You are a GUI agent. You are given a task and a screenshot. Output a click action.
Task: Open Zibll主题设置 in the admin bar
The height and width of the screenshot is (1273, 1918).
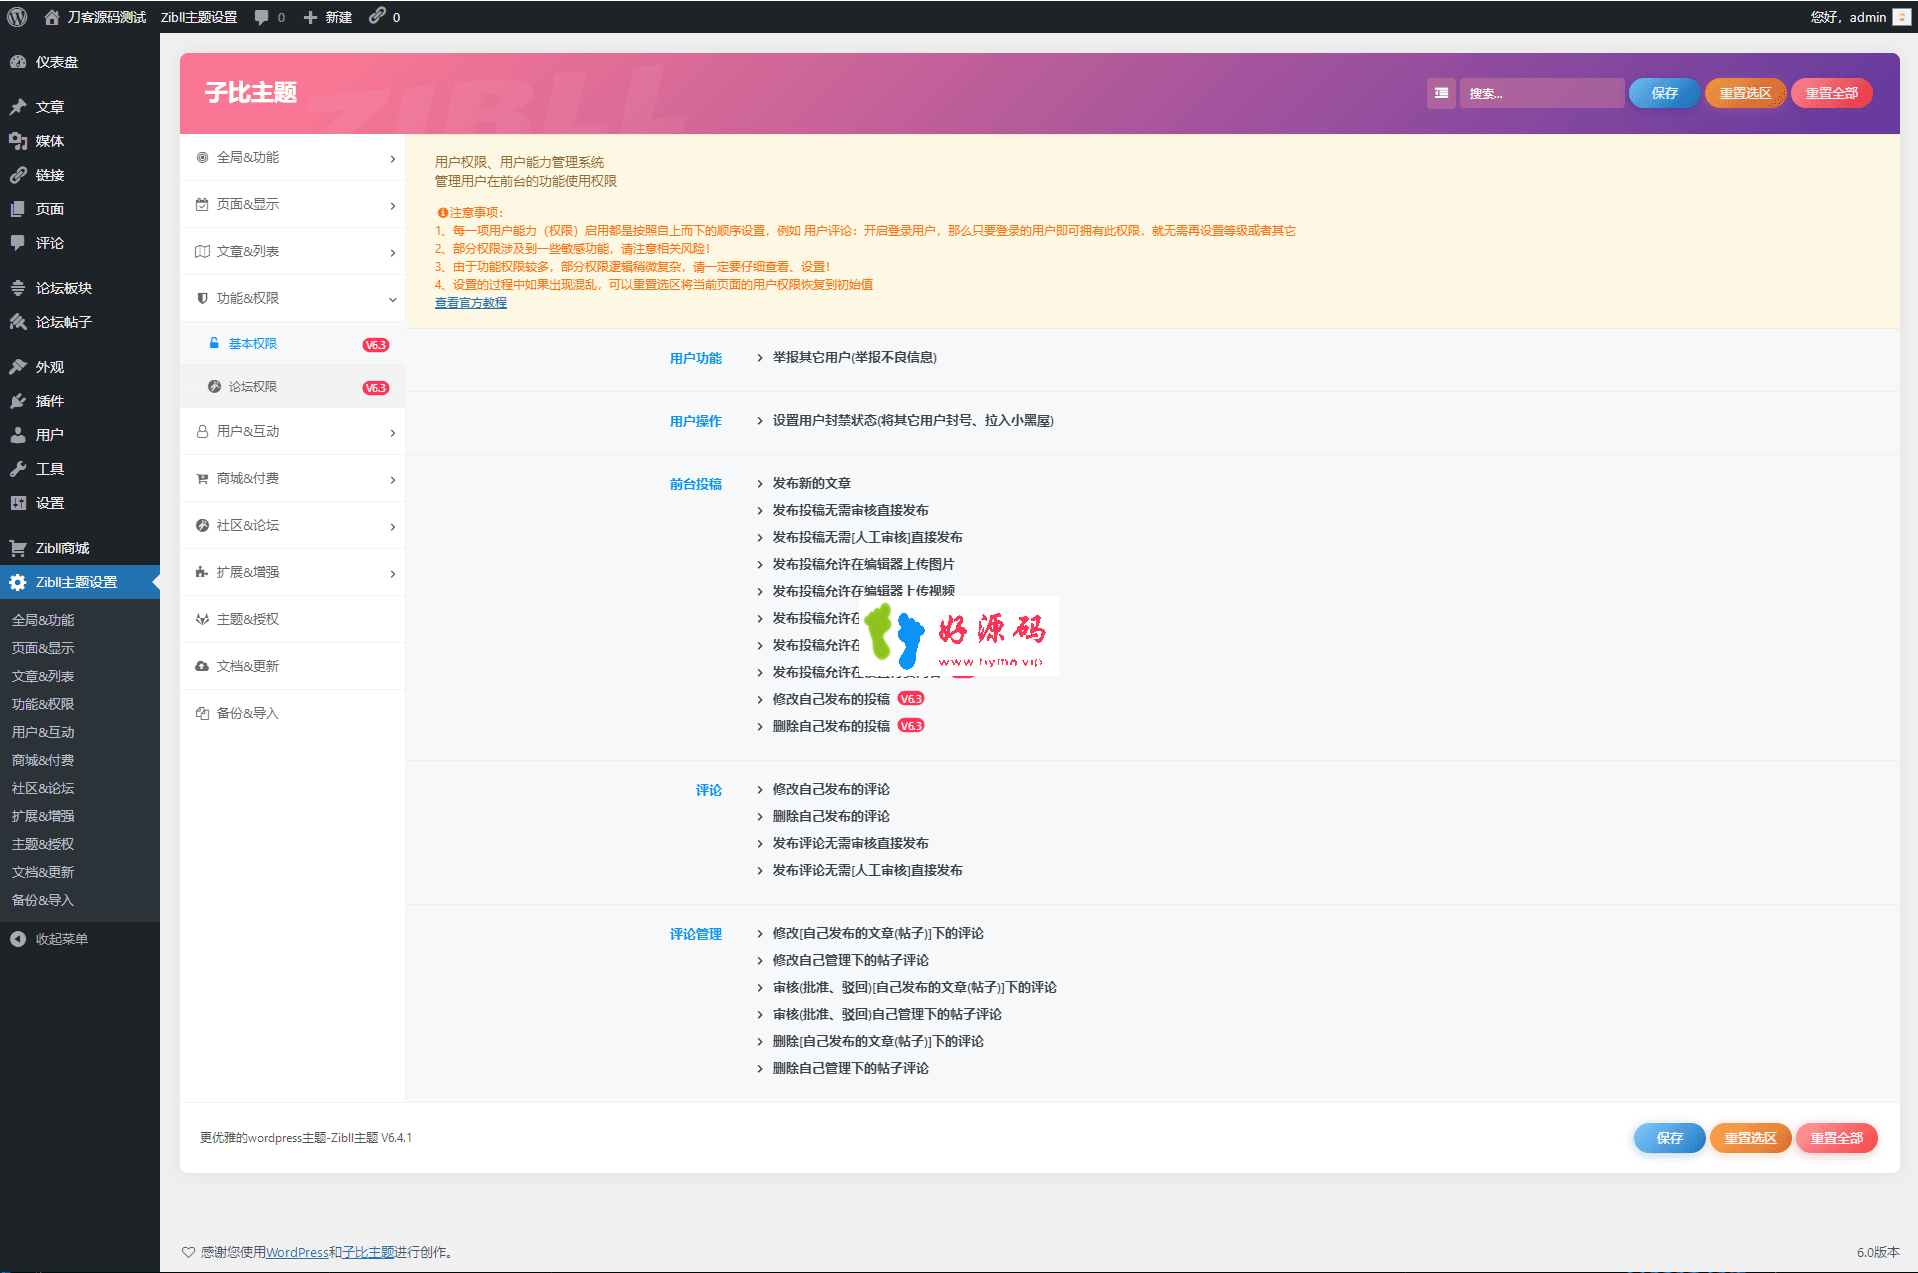199,17
